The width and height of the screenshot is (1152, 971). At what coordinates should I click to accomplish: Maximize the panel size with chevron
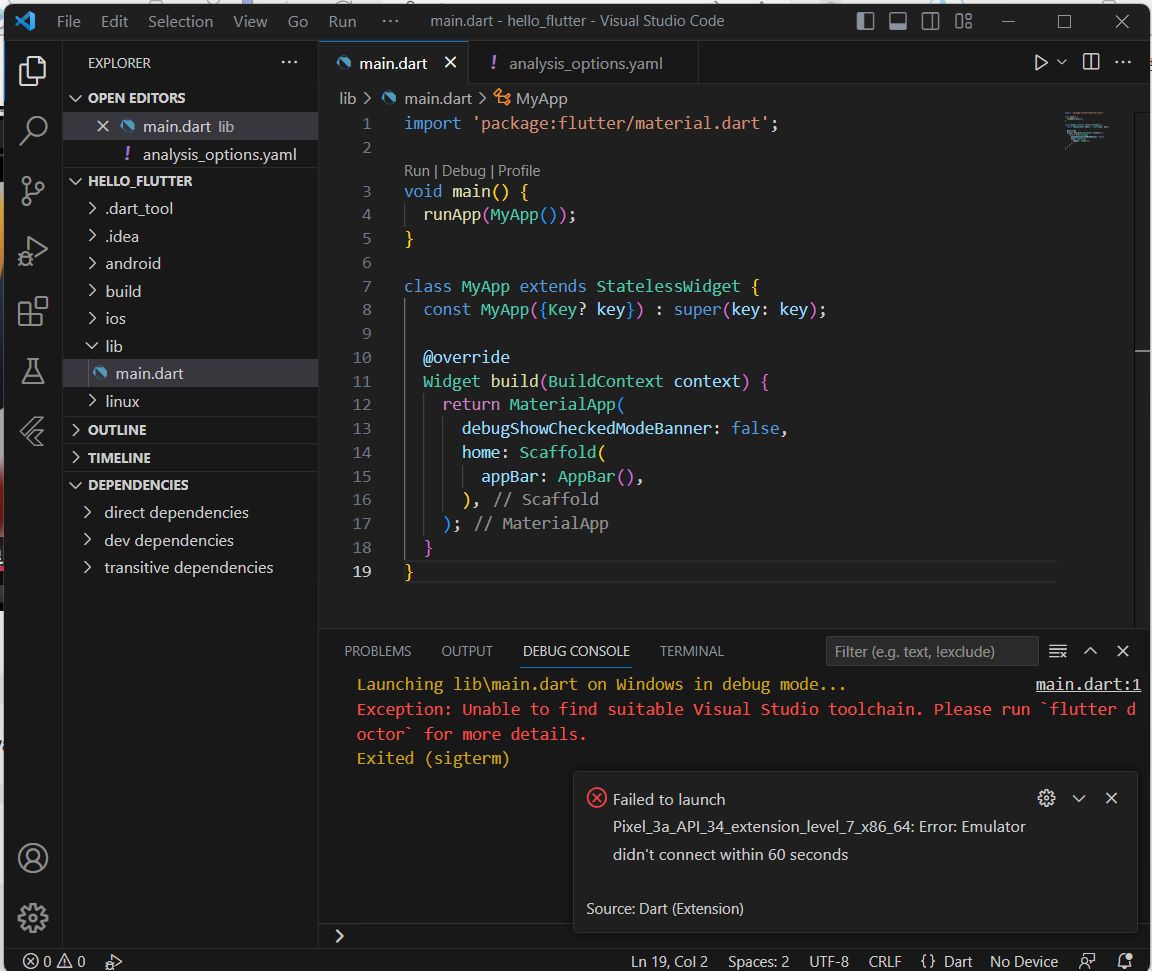click(x=1090, y=651)
